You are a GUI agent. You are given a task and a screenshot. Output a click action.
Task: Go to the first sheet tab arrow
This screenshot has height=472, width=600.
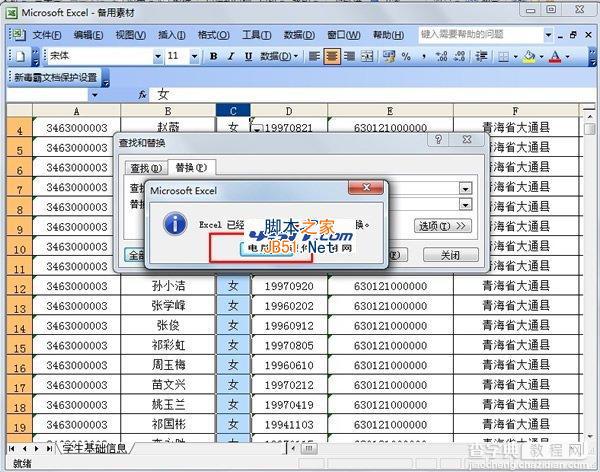point(12,448)
